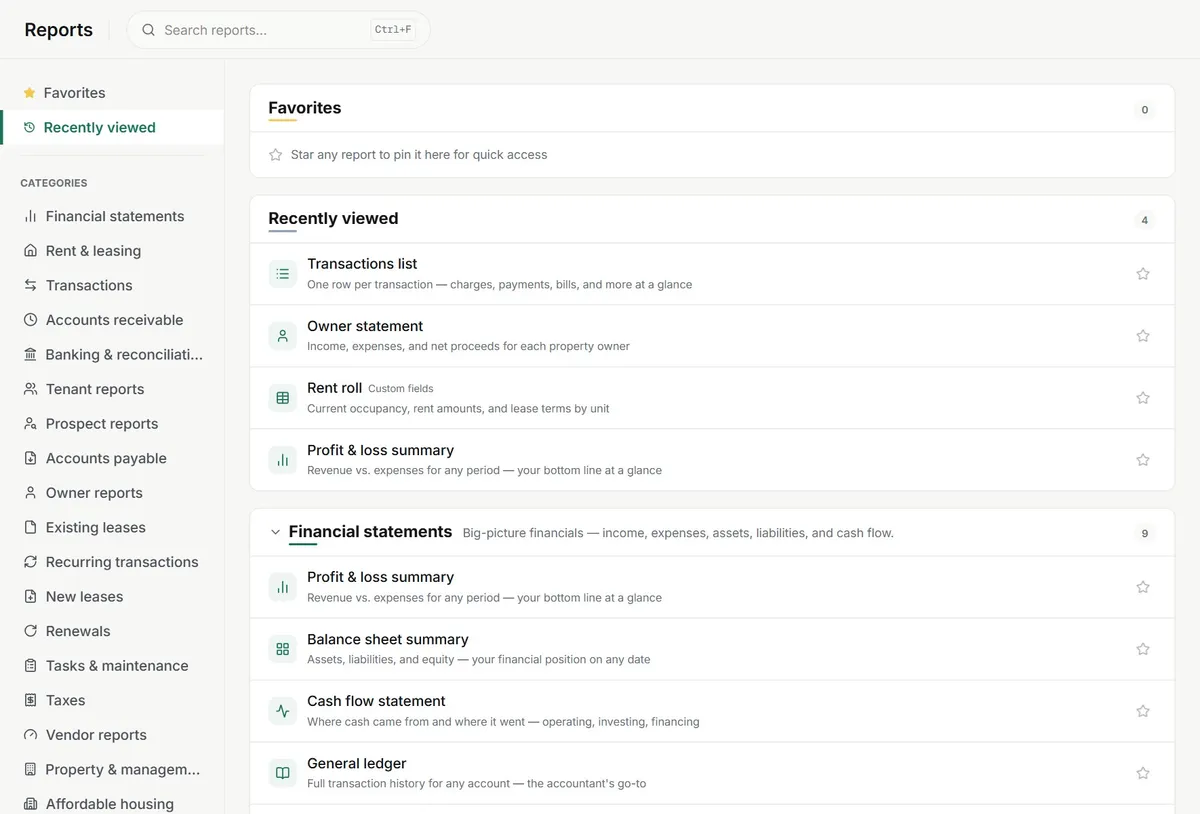This screenshot has height=814, width=1200.
Task: Favorite the Balance sheet summary report
Action: pos(1143,649)
